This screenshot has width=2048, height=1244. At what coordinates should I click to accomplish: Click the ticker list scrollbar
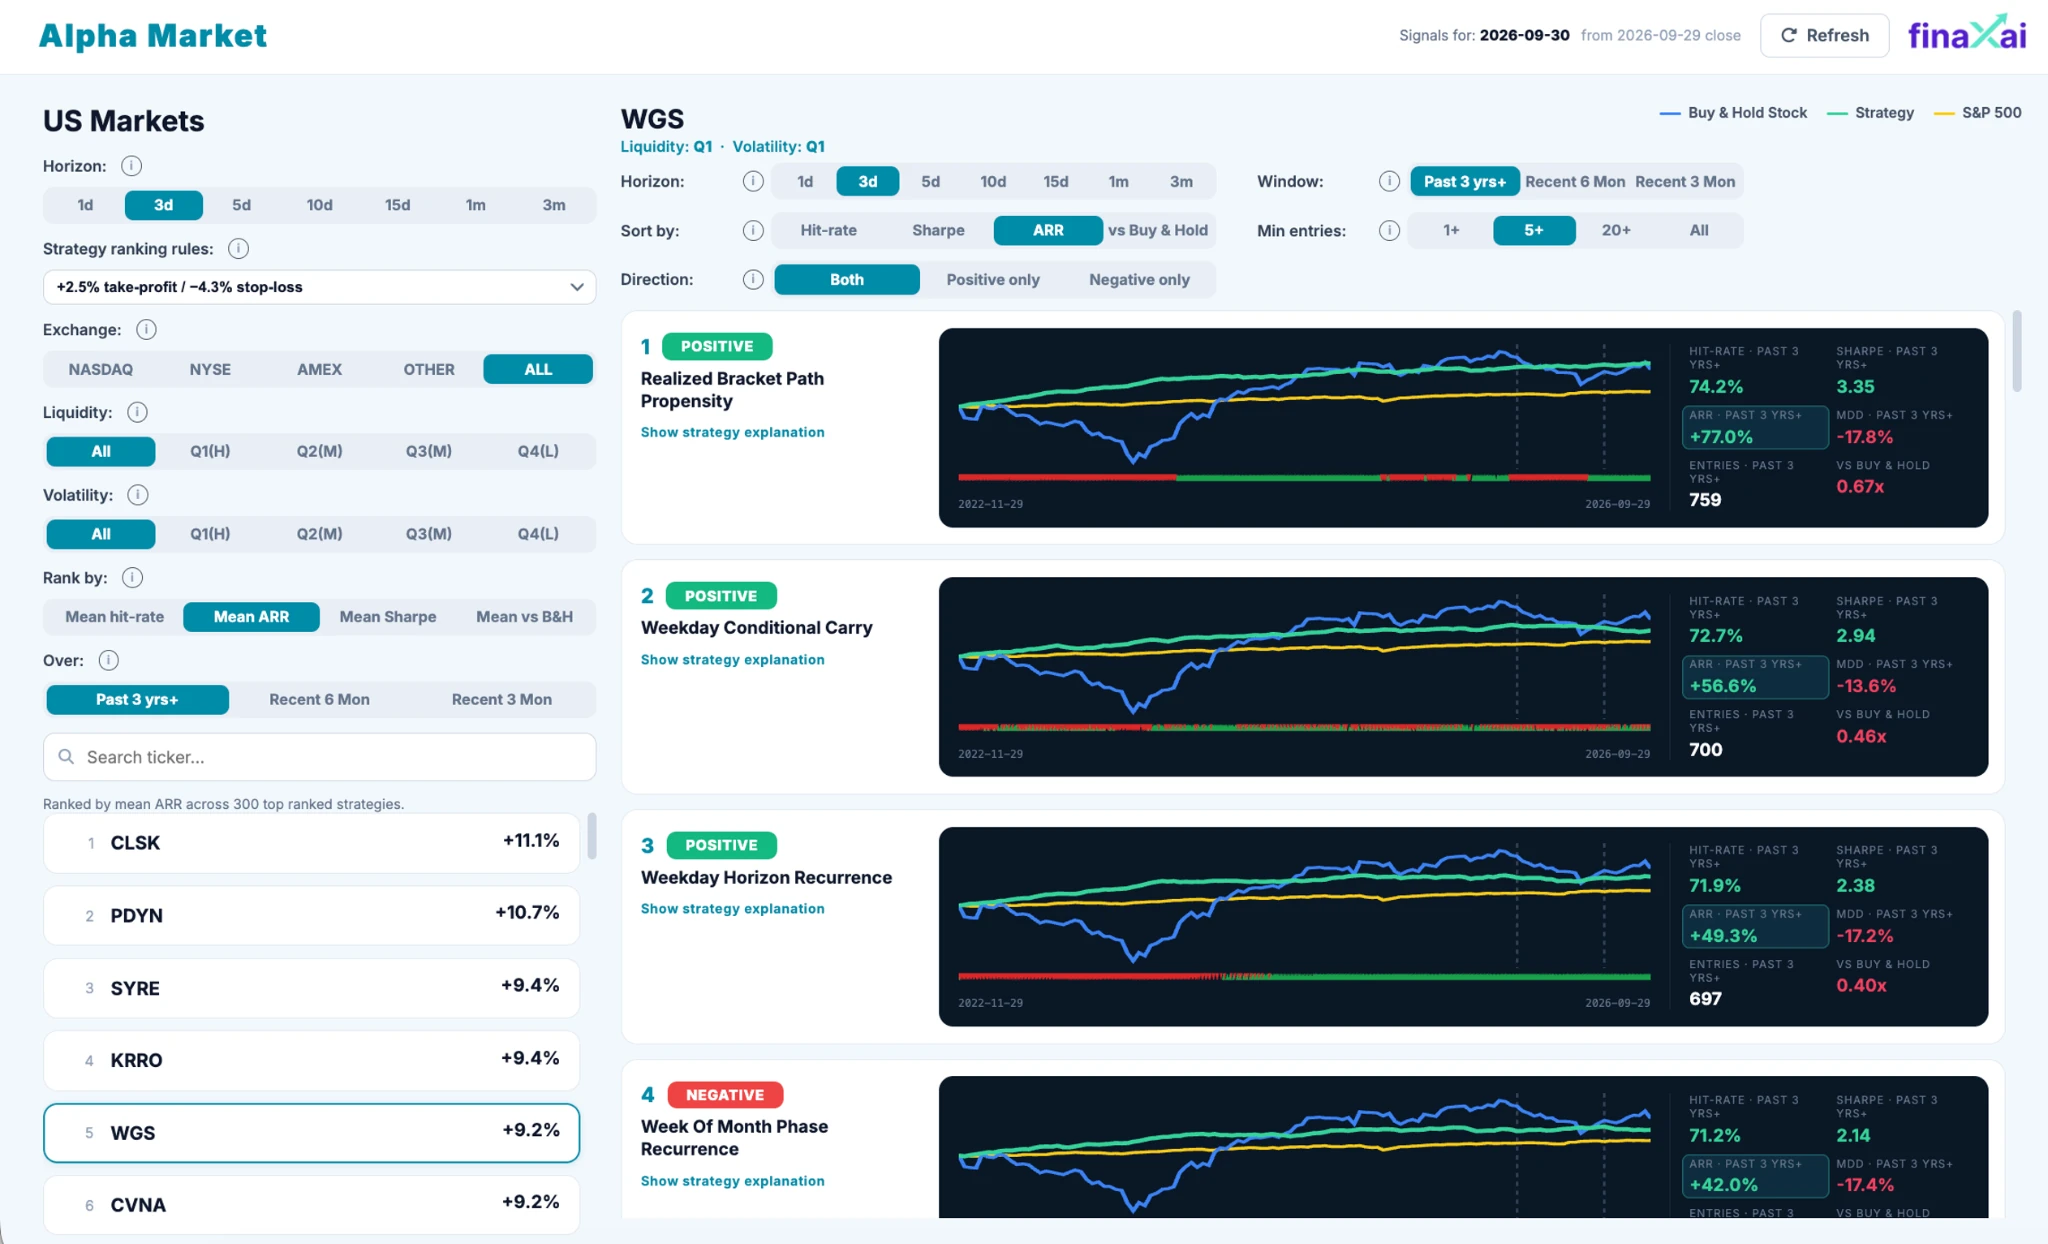(592, 836)
